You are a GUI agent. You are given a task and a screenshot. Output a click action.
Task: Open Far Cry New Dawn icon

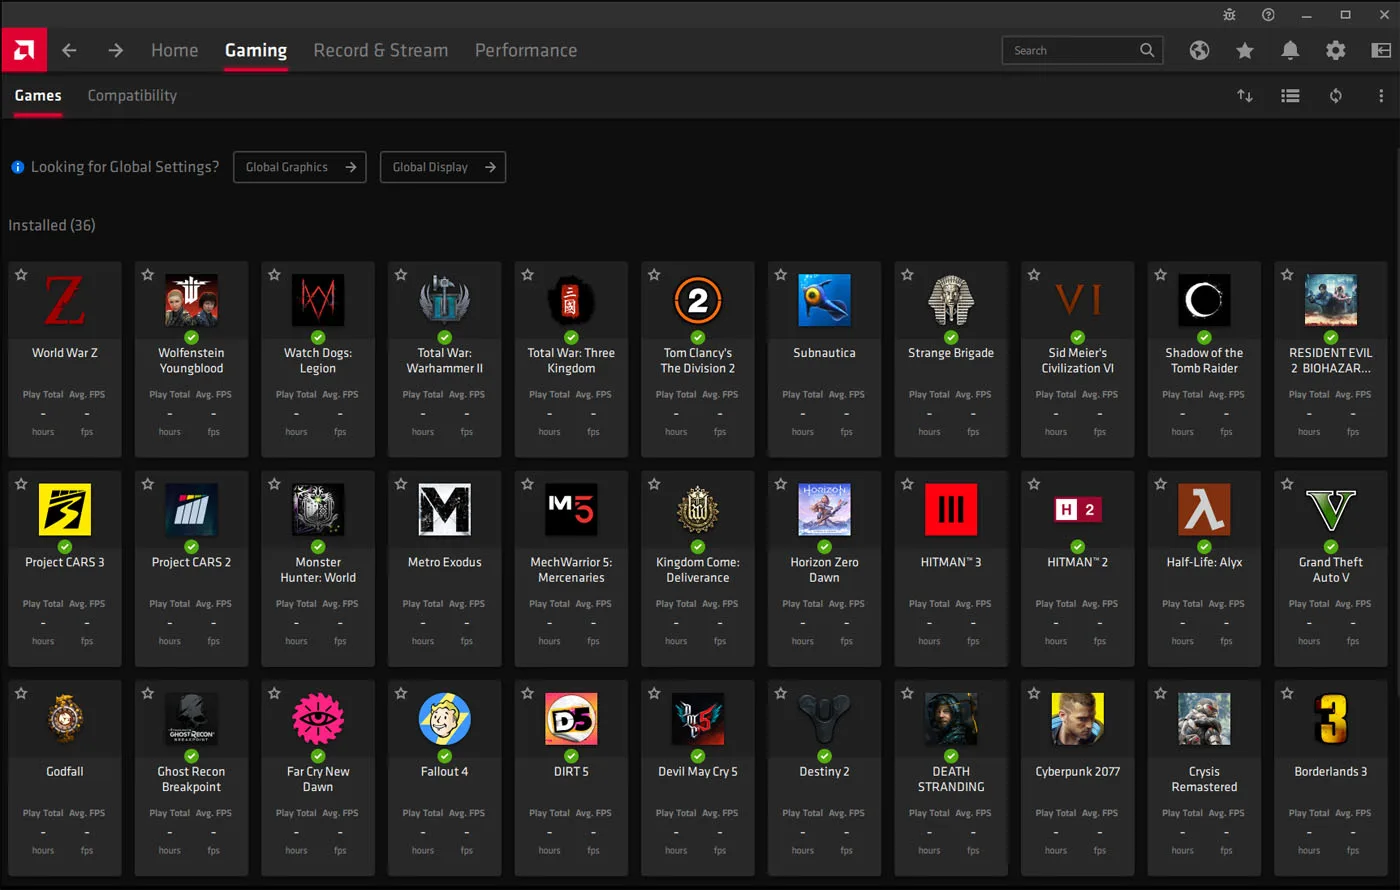318,718
